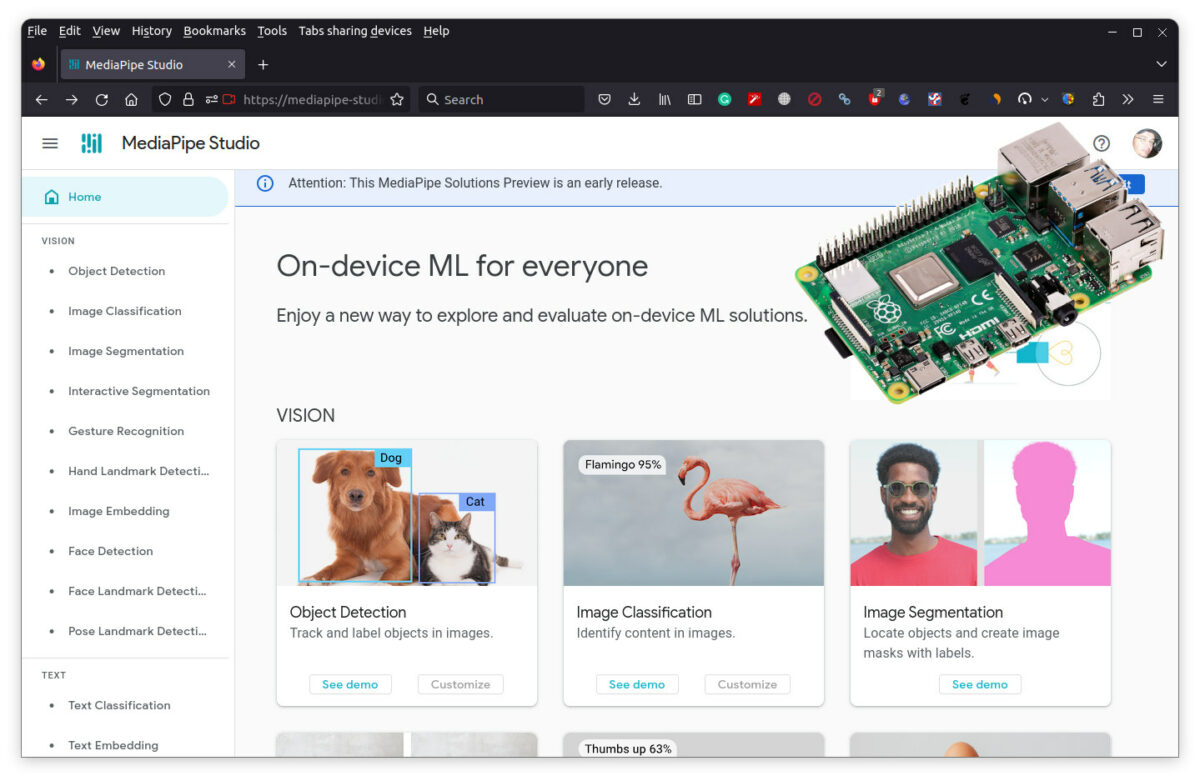Click the info icon on the attention banner
This screenshot has width=1200, height=781.
[266, 182]
